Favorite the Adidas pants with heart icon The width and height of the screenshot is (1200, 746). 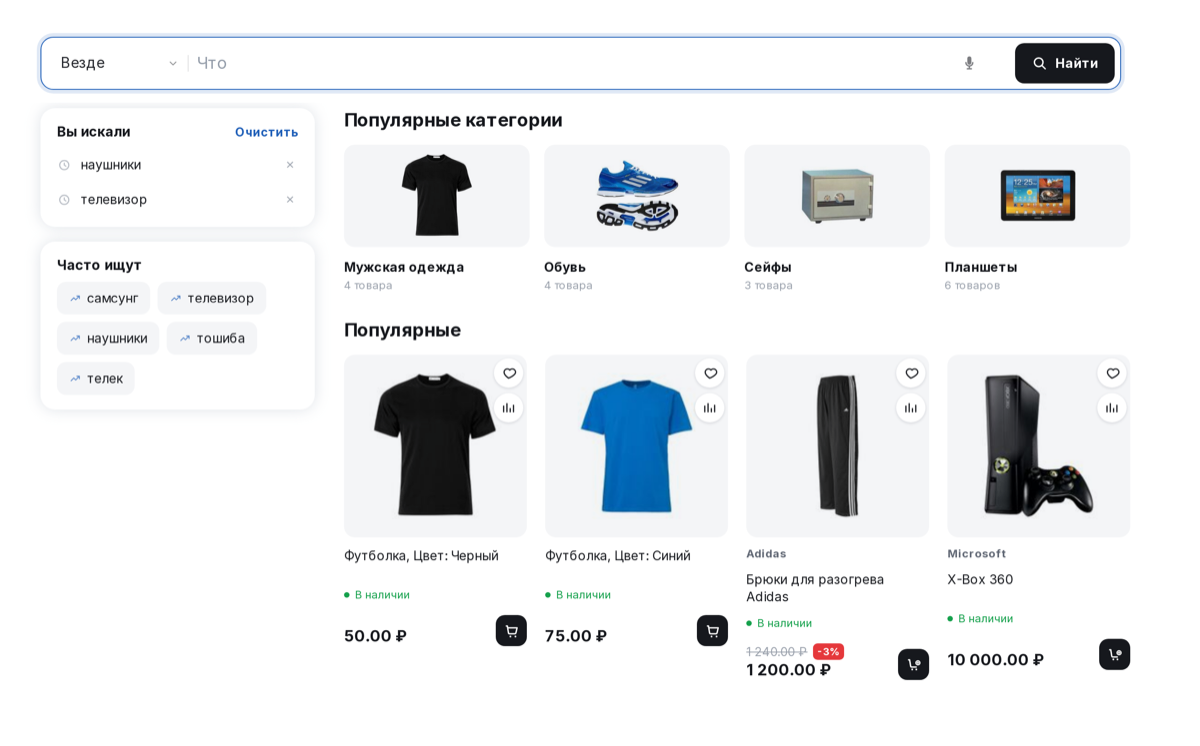pos(911,373)
